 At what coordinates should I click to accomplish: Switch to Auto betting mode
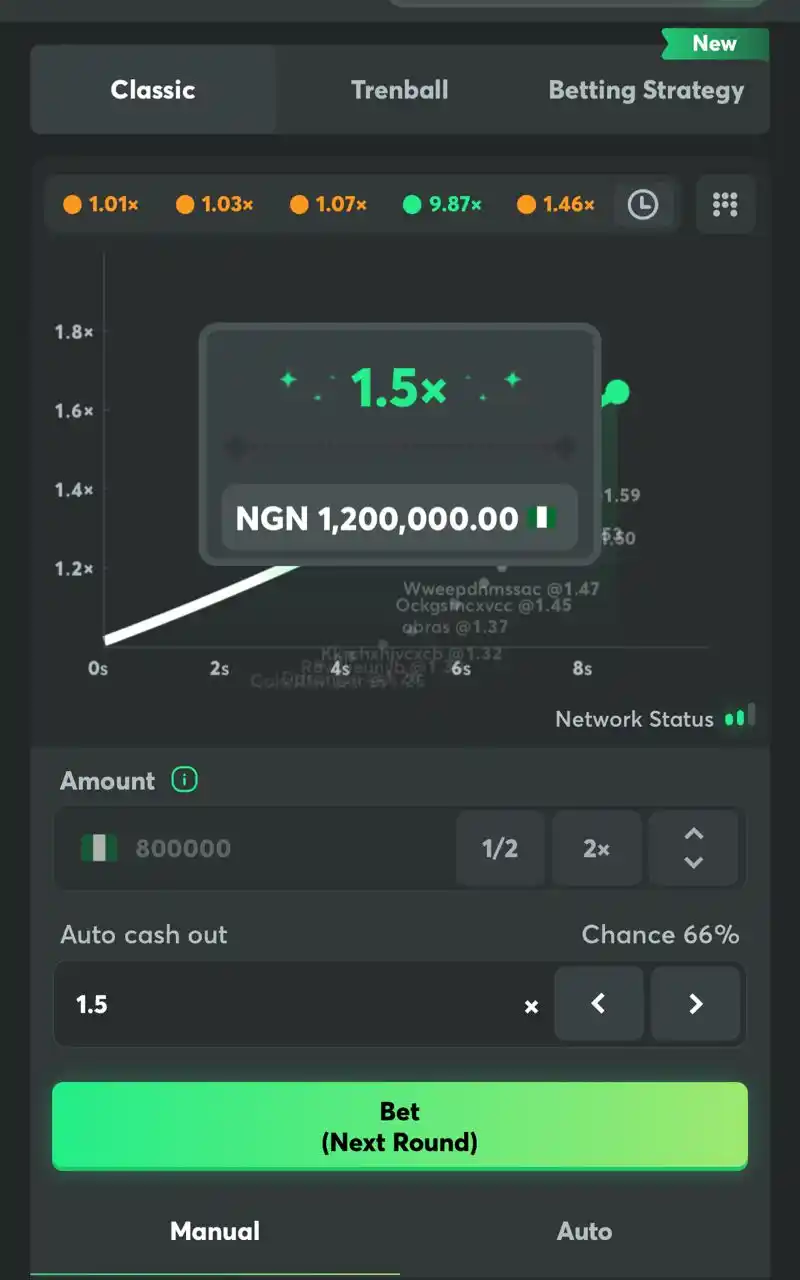click(x=584, y=1231)
